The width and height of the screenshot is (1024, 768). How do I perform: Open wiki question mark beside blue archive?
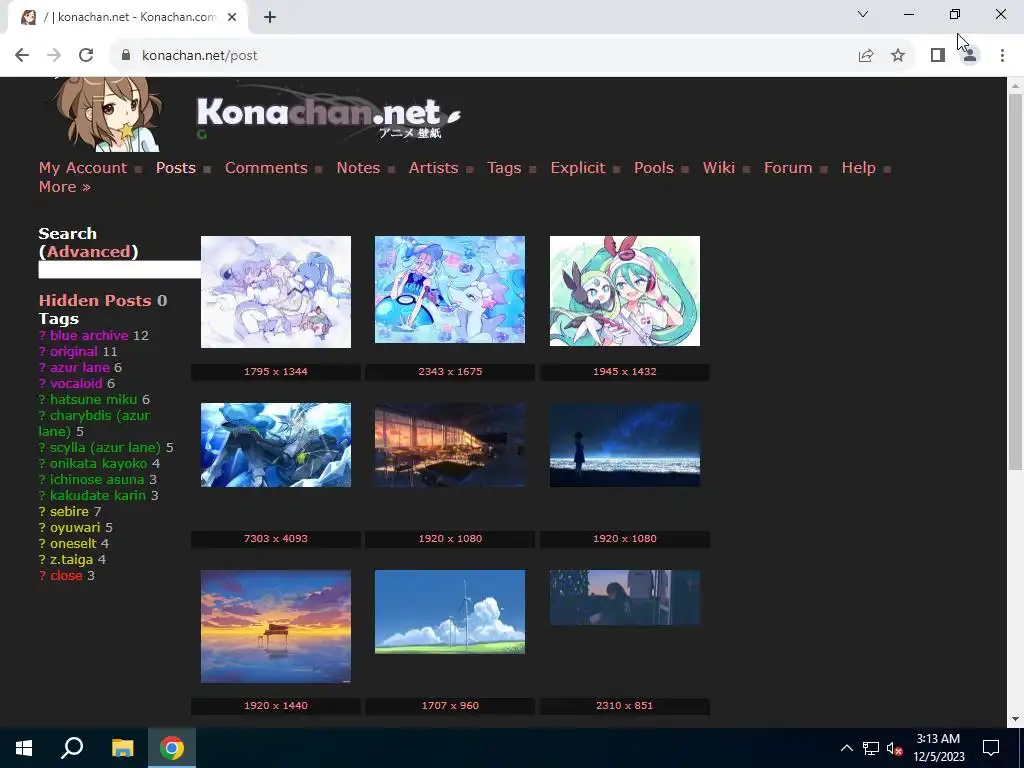[42, 336]
